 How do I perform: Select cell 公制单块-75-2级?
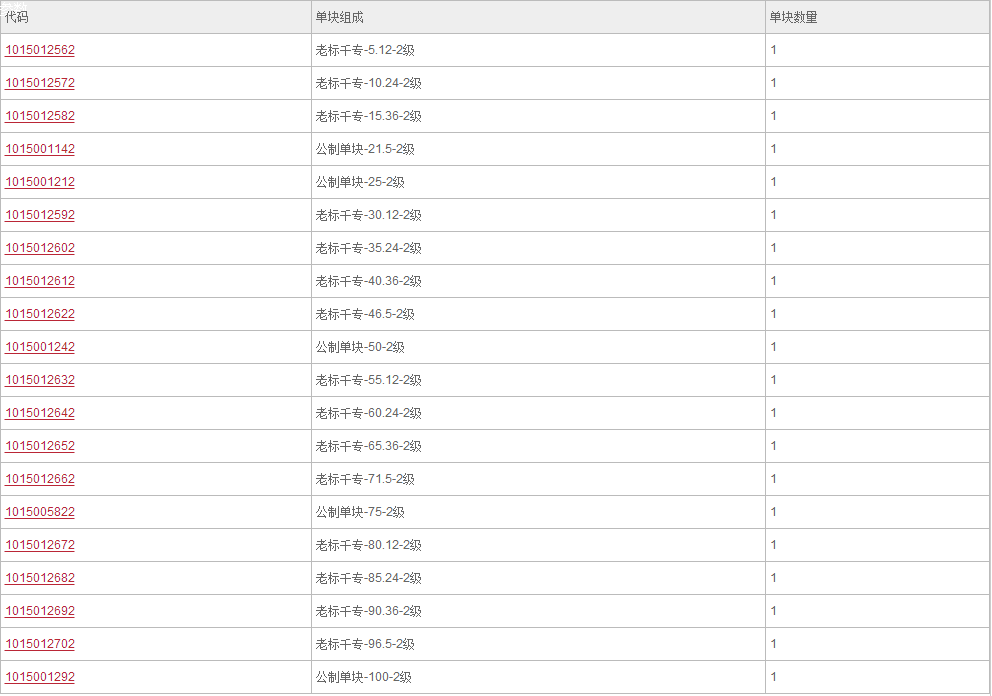[x=538, y=512]
